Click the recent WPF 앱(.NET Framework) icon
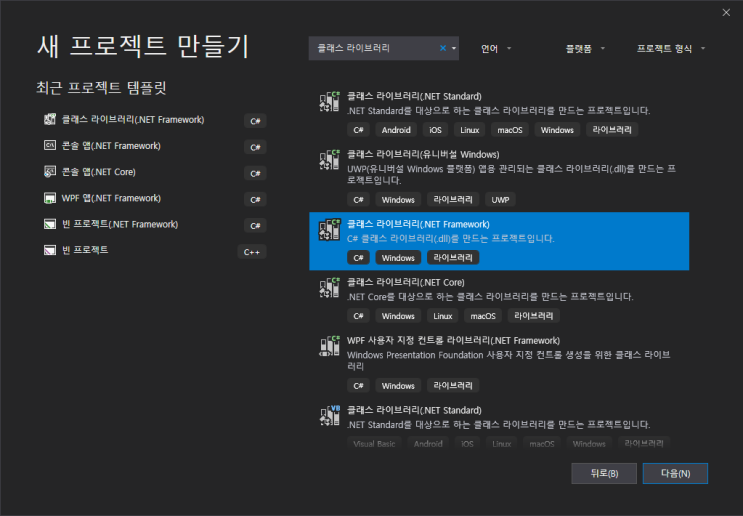The height and width of the screenshot is (516, 743). coord(50,198)
